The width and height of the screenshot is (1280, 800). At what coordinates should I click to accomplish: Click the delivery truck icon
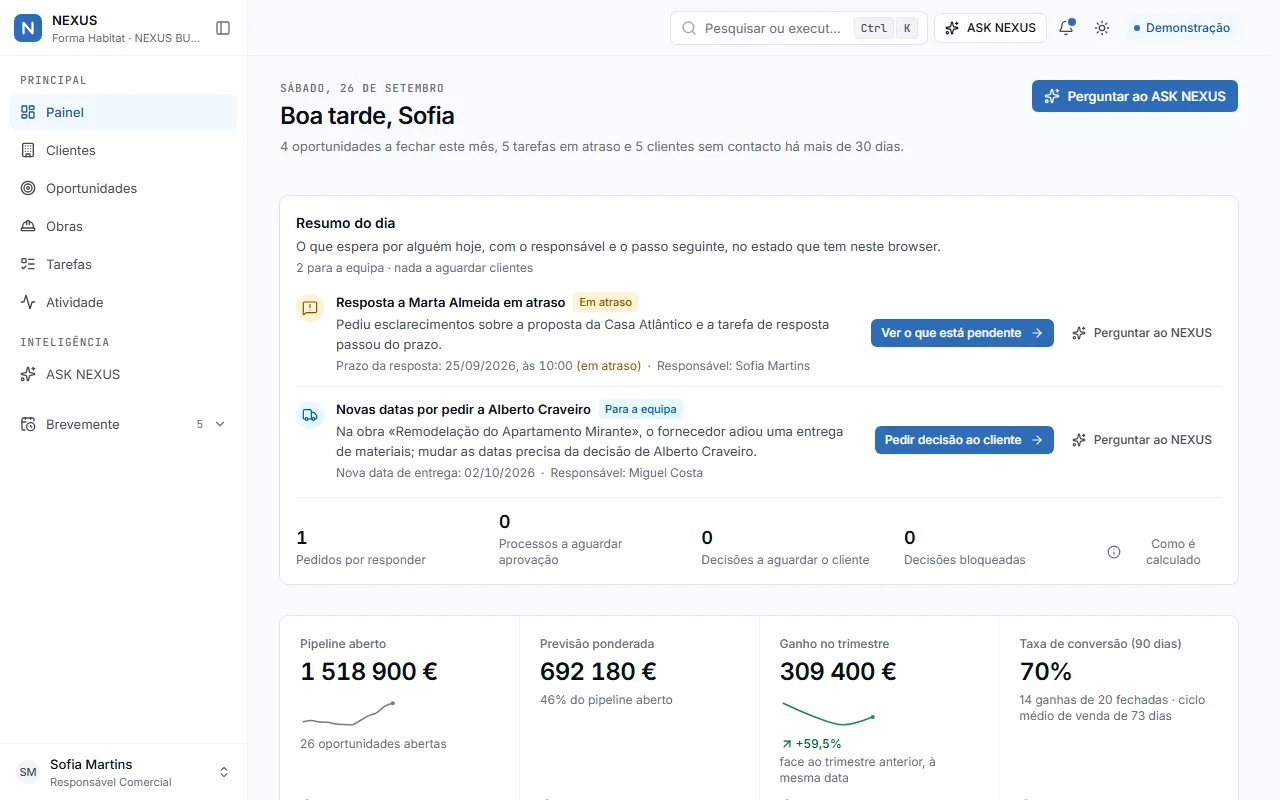pos(310,415)
